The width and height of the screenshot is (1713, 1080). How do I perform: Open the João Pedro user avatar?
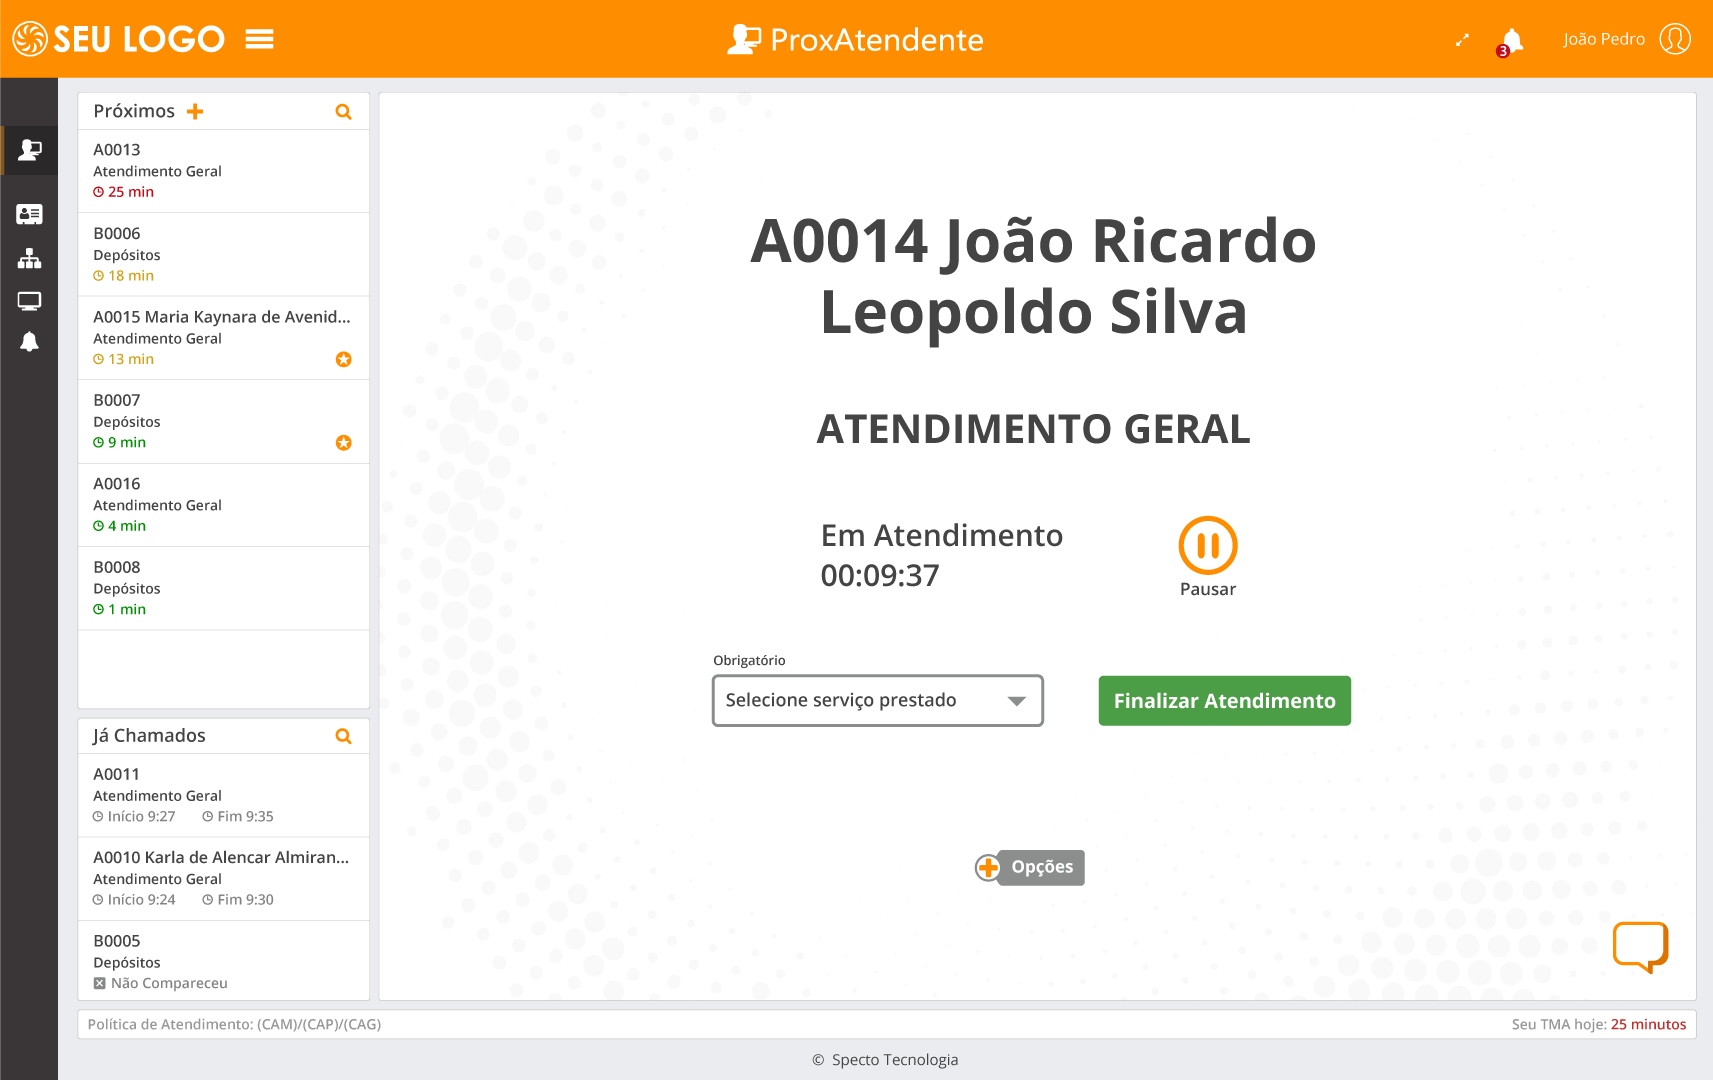coord(1675,39)
